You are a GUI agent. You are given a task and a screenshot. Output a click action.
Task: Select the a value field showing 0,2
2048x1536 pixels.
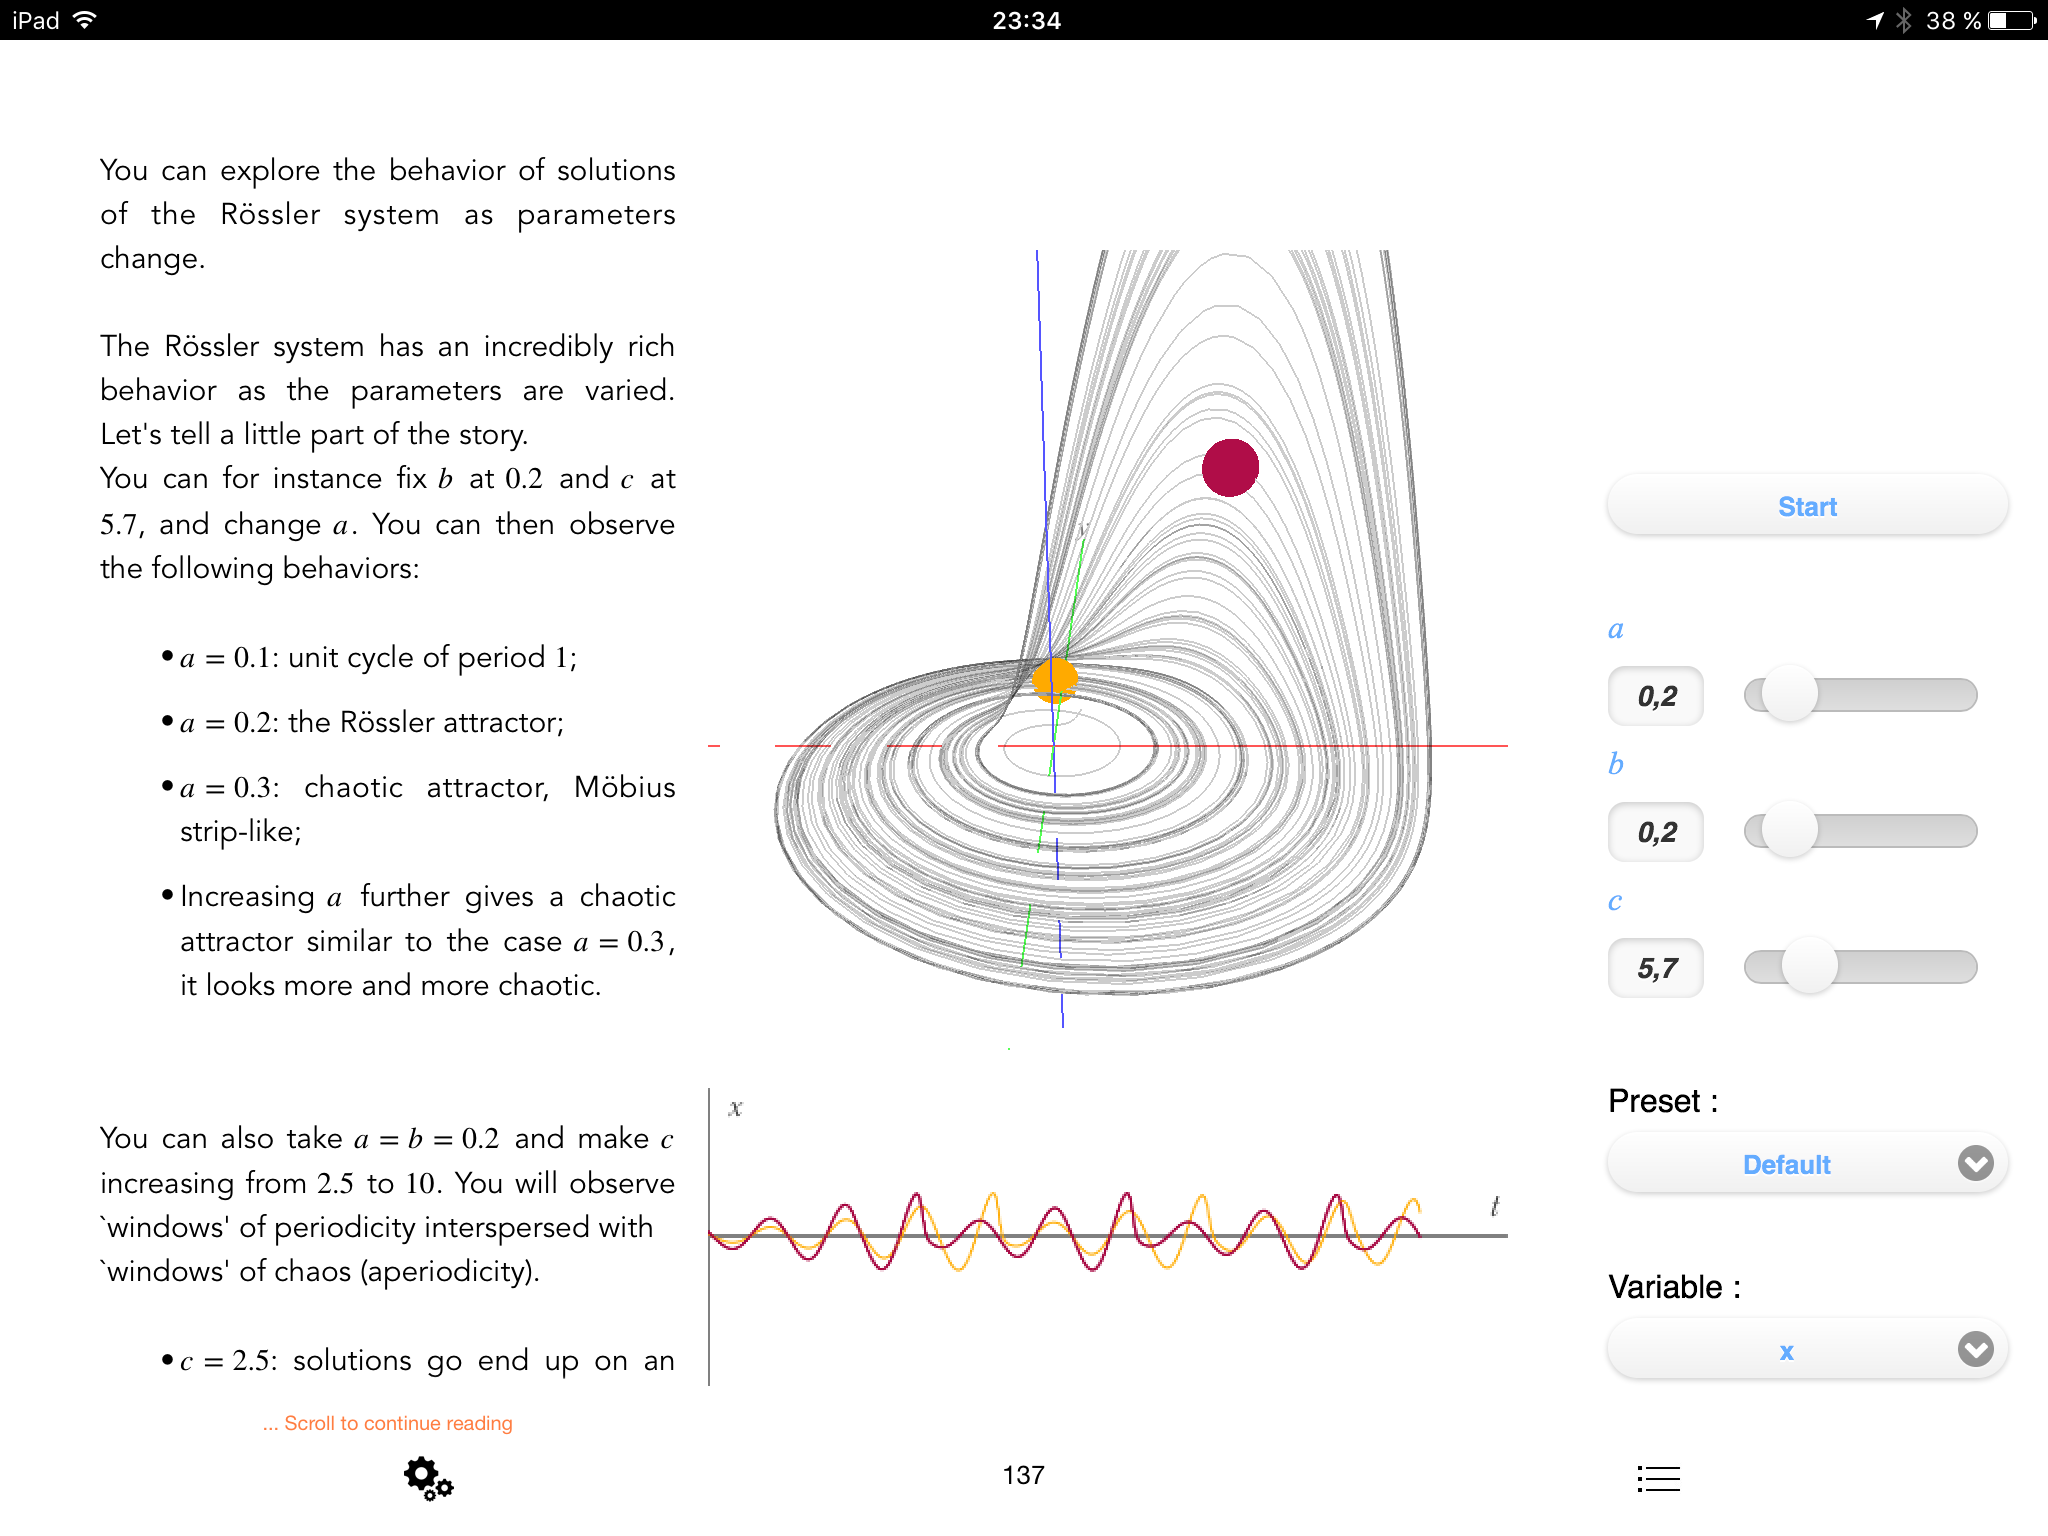tap(1656, 696)
